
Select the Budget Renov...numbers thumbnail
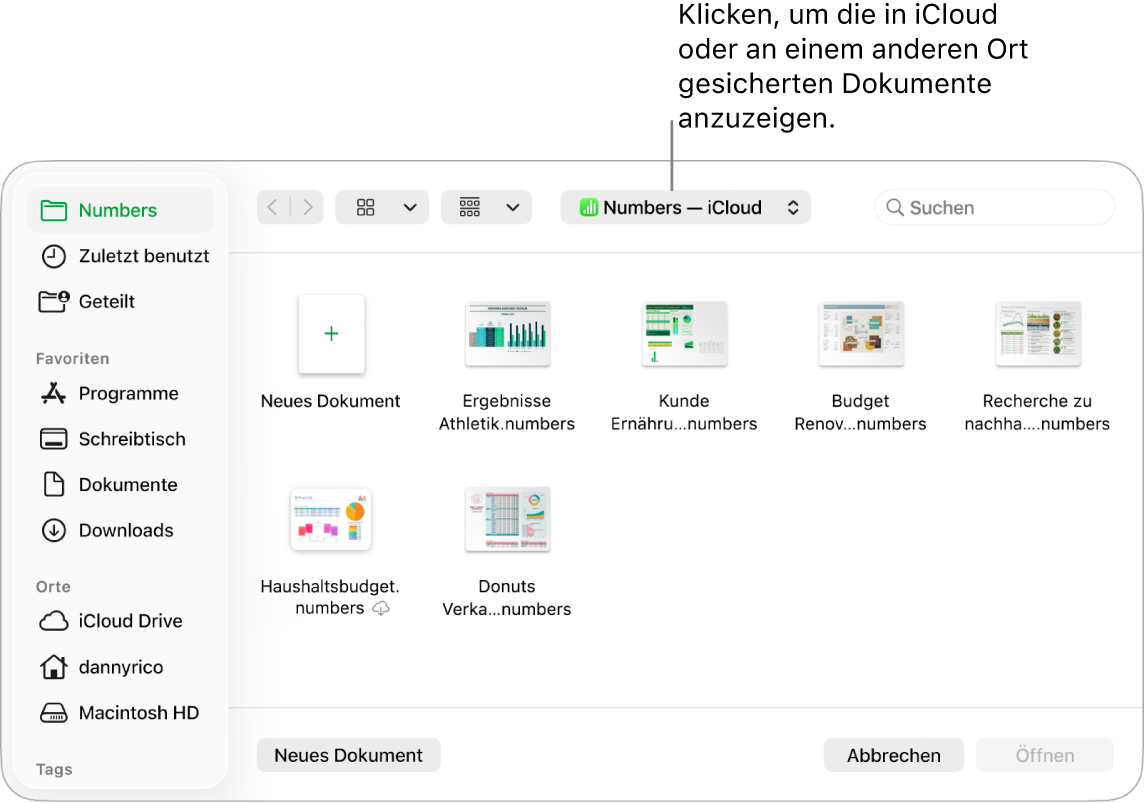point(861,334)
